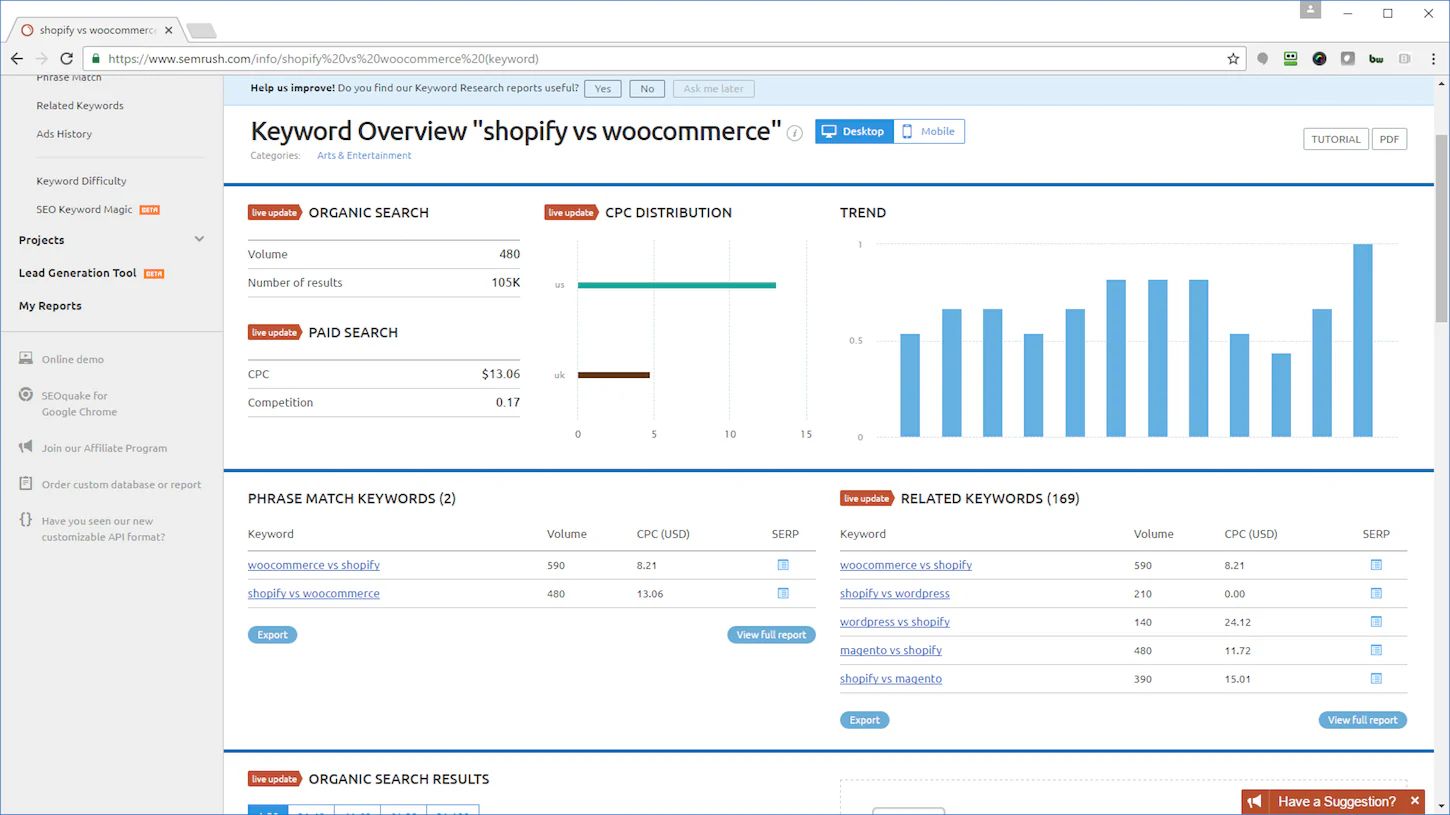
Task: Open SERP icon for shopify vs wordpress row
Action: coord(1376,593)
